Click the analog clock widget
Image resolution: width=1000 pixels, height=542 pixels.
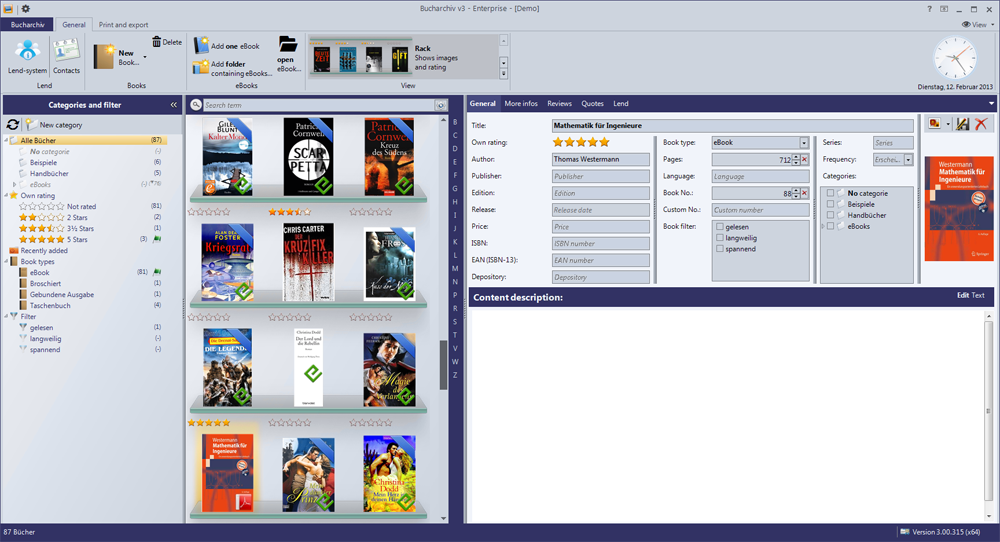[955, 58]
